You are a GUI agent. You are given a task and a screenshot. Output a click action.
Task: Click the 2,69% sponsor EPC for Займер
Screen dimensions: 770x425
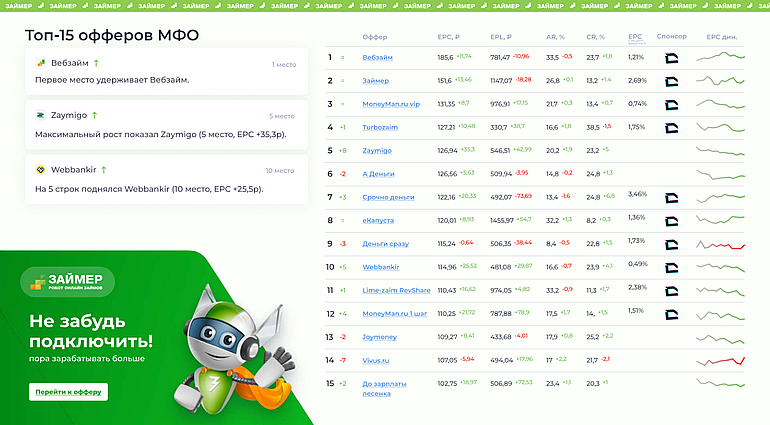click(x=637, y=80)
